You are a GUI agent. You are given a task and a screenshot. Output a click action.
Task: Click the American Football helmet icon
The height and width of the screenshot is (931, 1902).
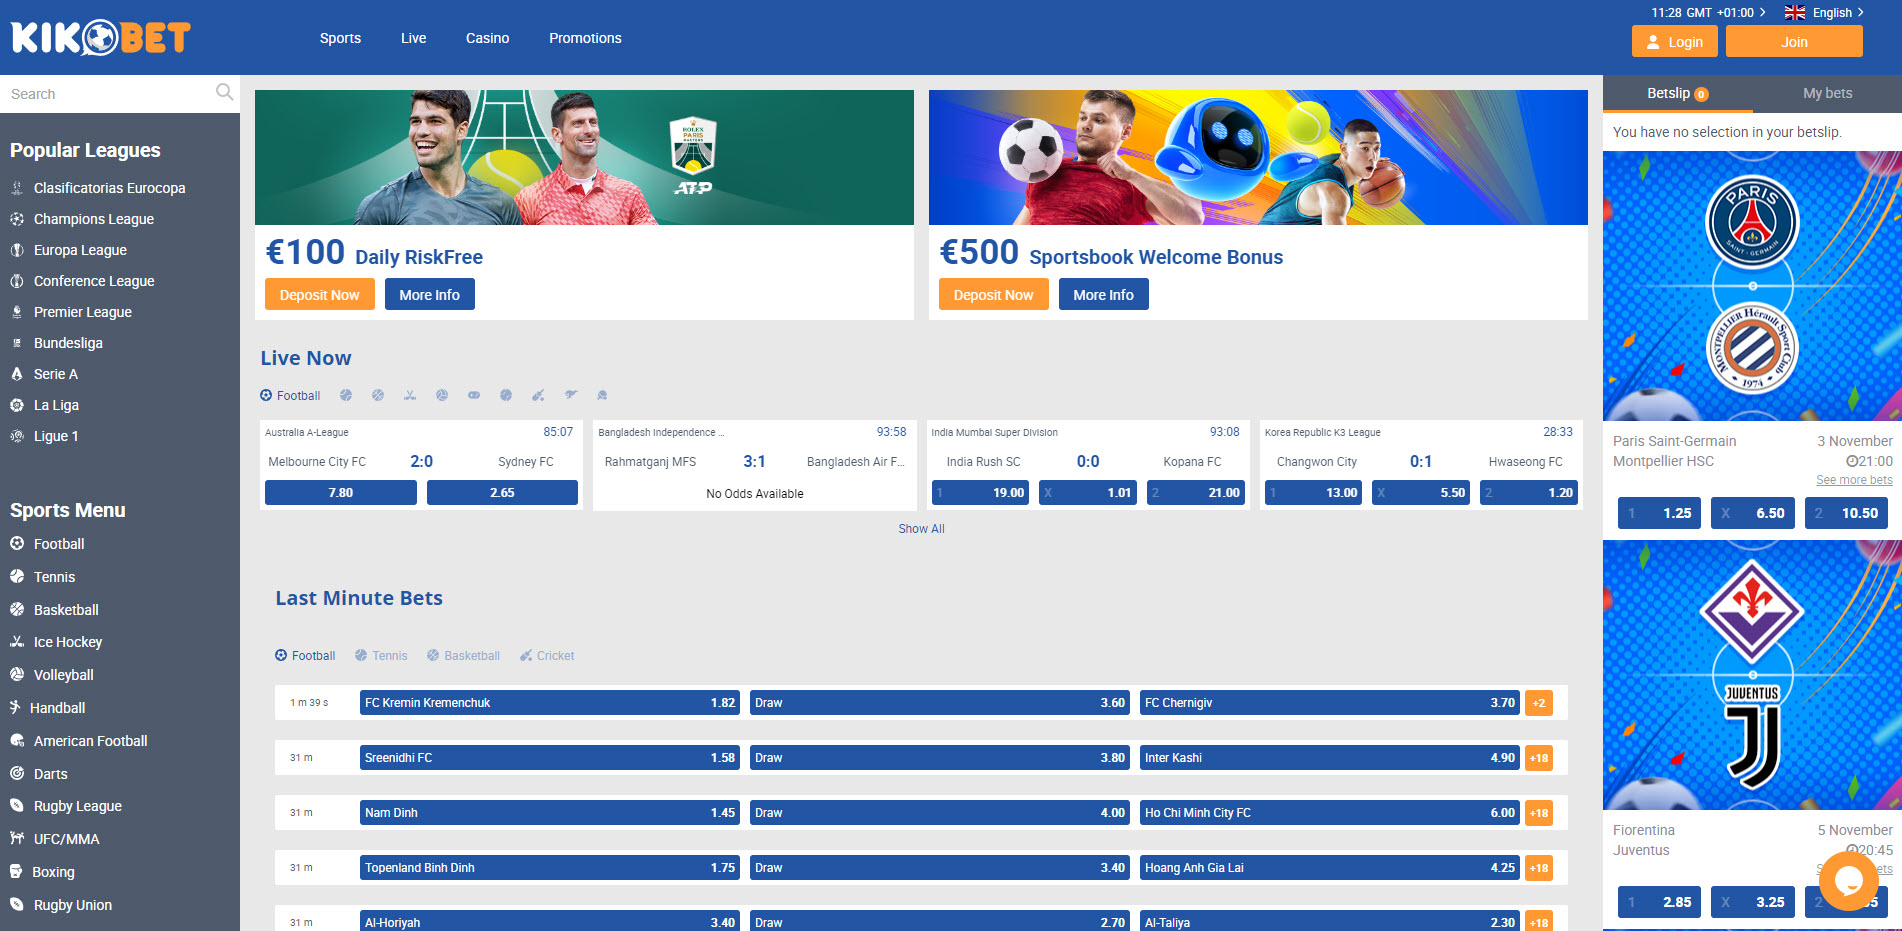pyautogui.click(x=17, y=741)
